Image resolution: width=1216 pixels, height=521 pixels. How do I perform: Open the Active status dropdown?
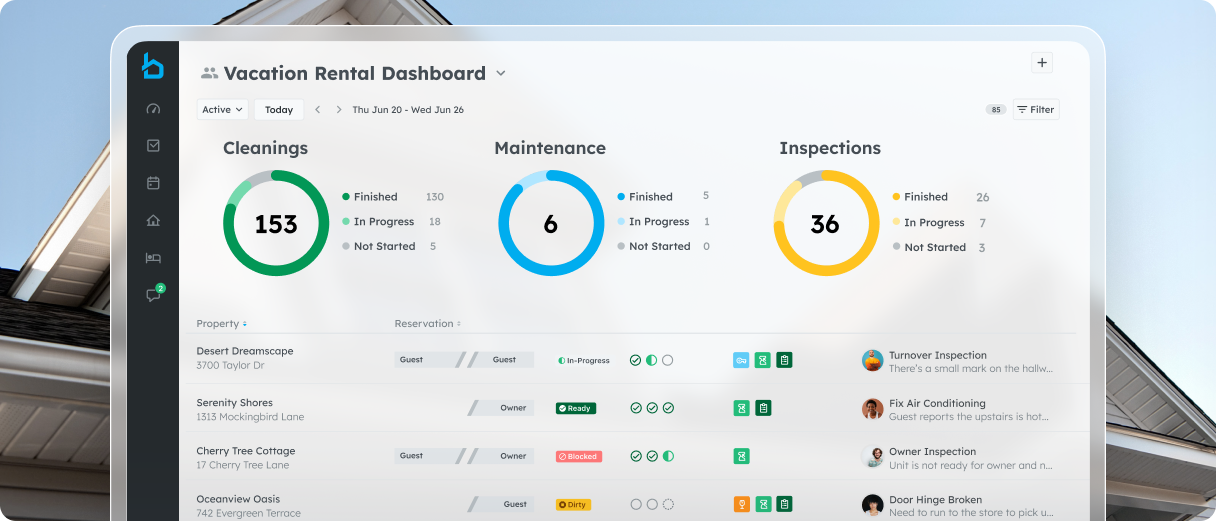[x=222, y=110]
